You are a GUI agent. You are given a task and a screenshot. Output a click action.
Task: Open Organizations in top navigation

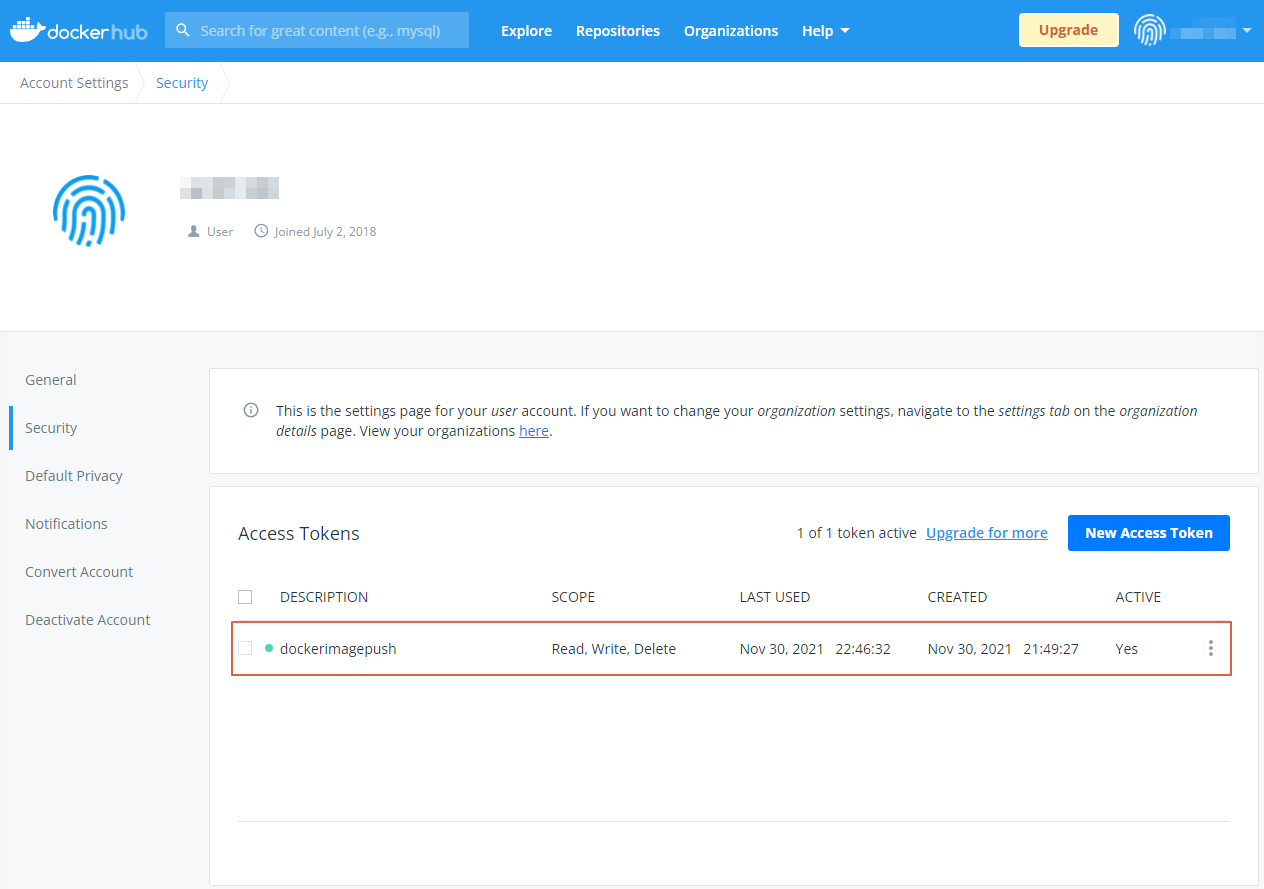pyautogui.click(x=731, y=31)
